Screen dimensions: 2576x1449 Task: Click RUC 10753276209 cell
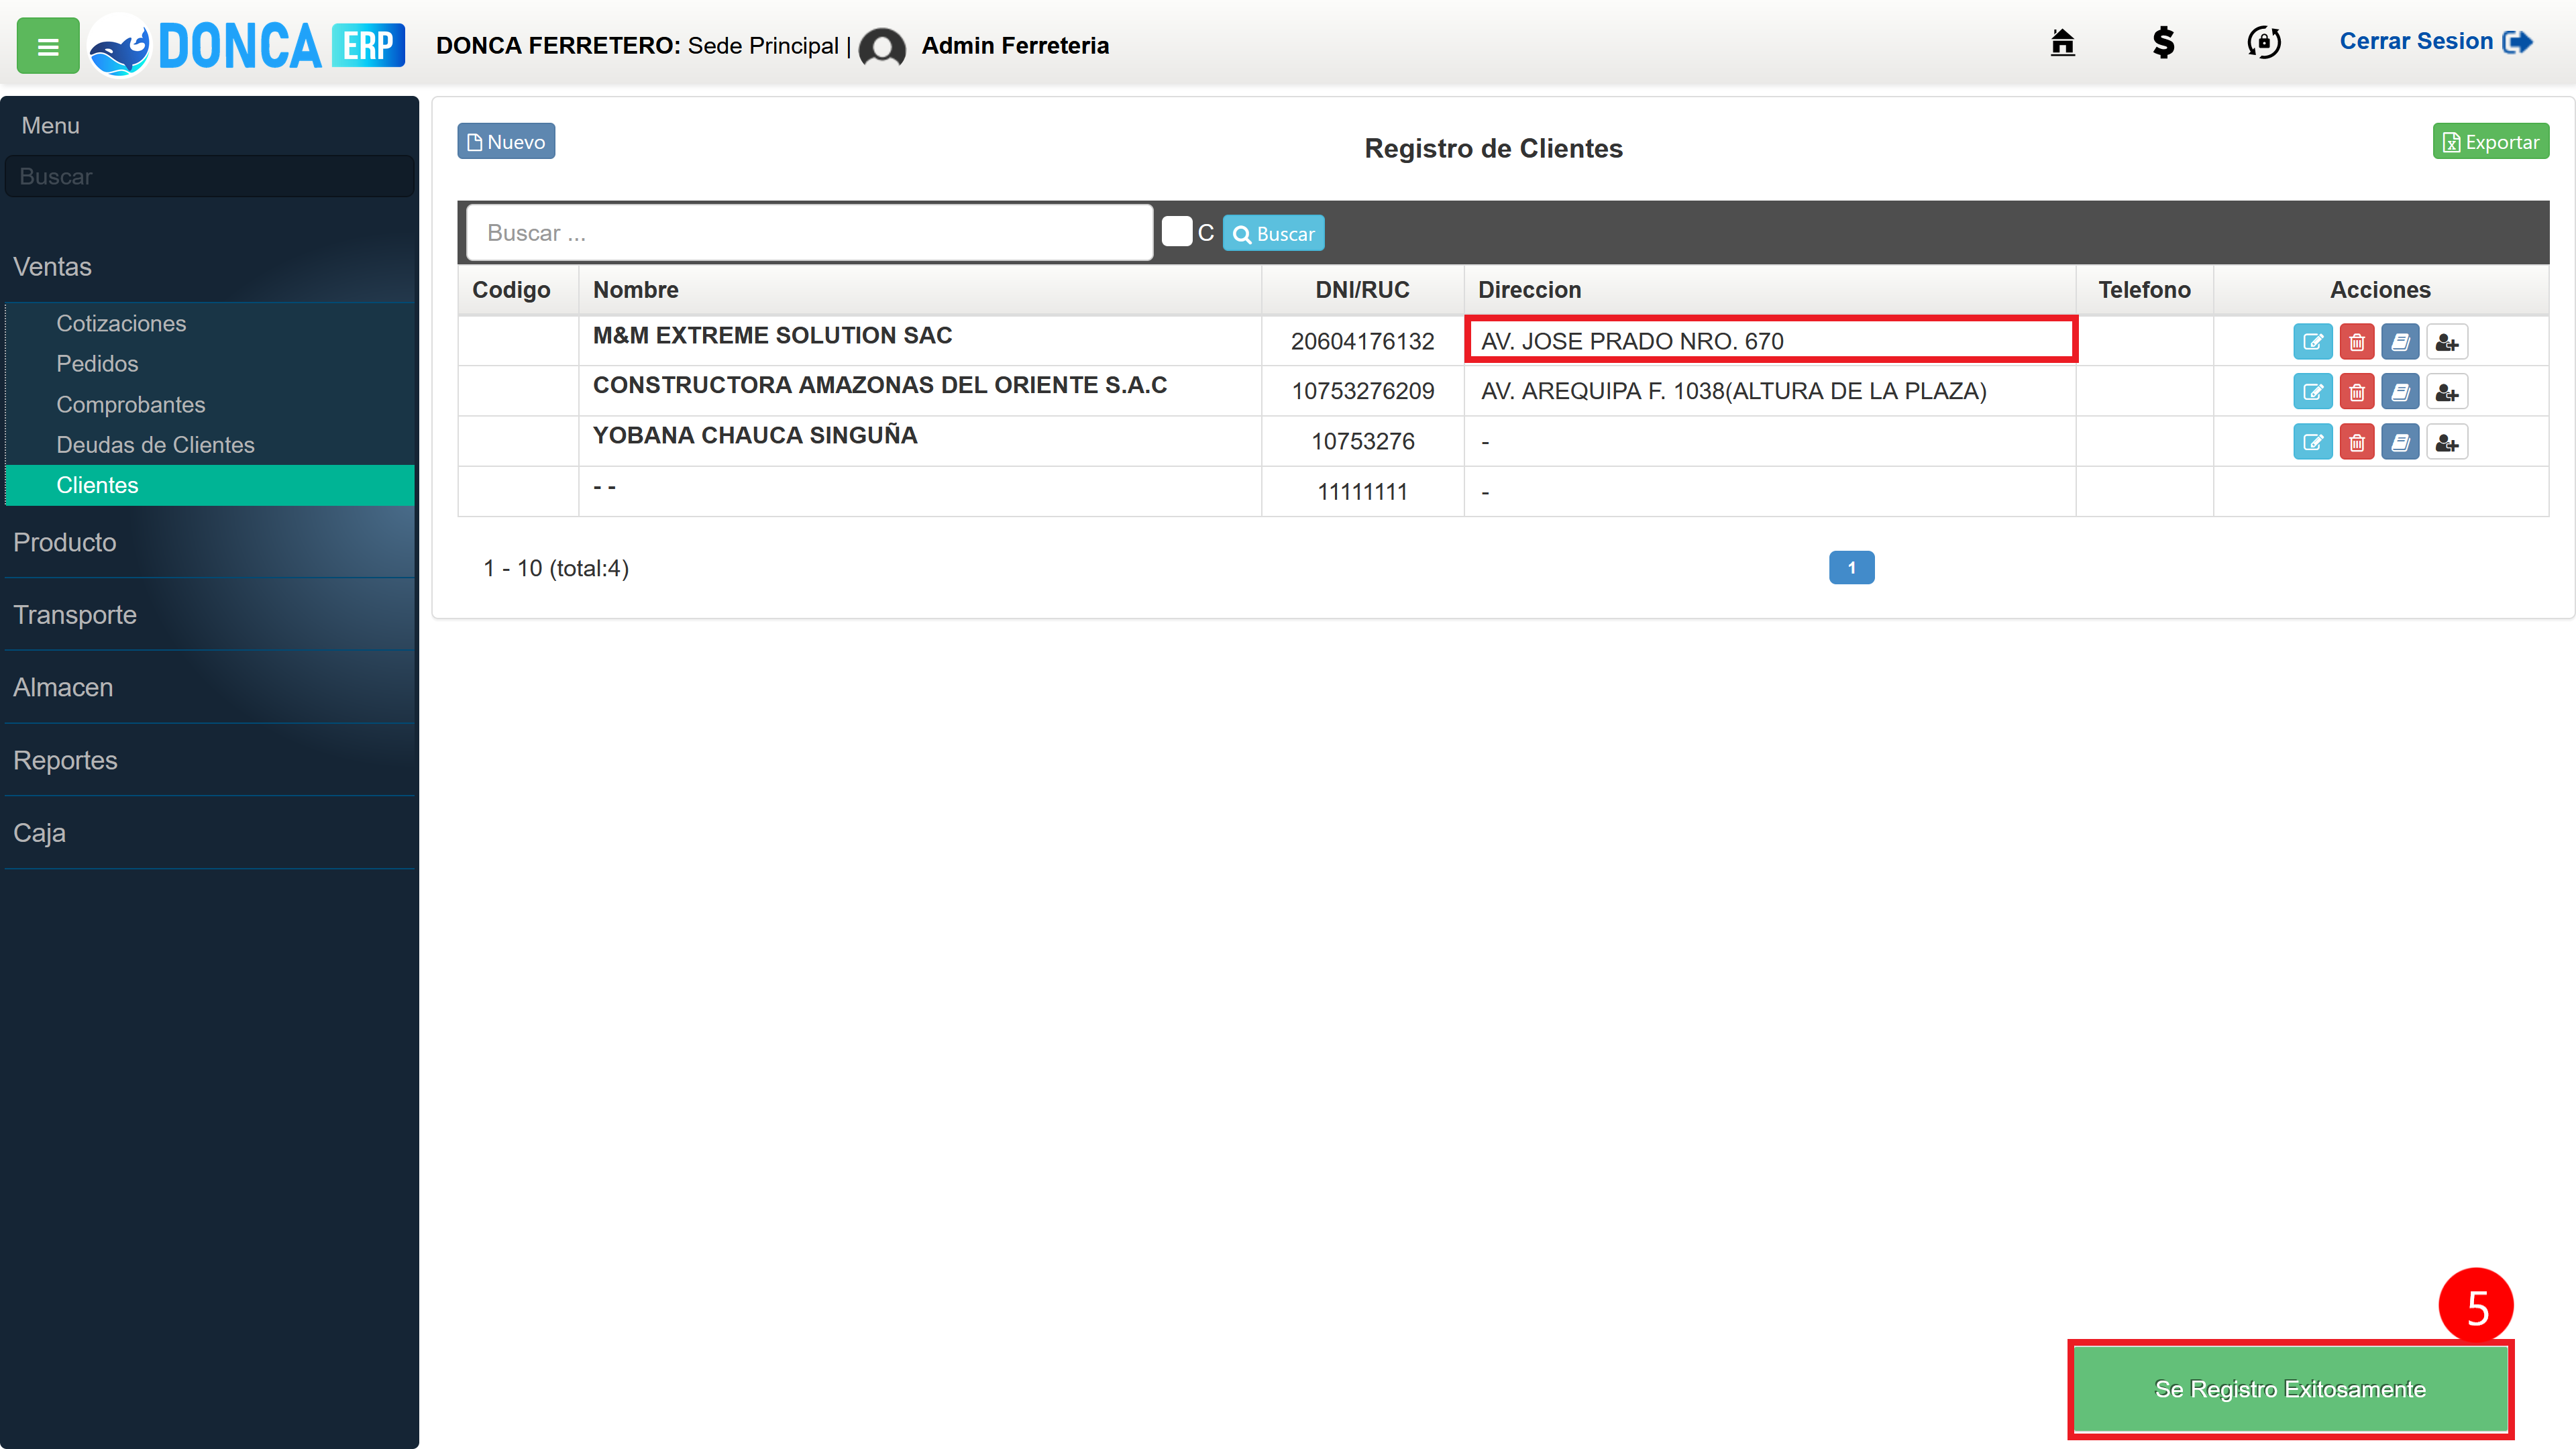pyautogui.click(x=1362, y=392)
